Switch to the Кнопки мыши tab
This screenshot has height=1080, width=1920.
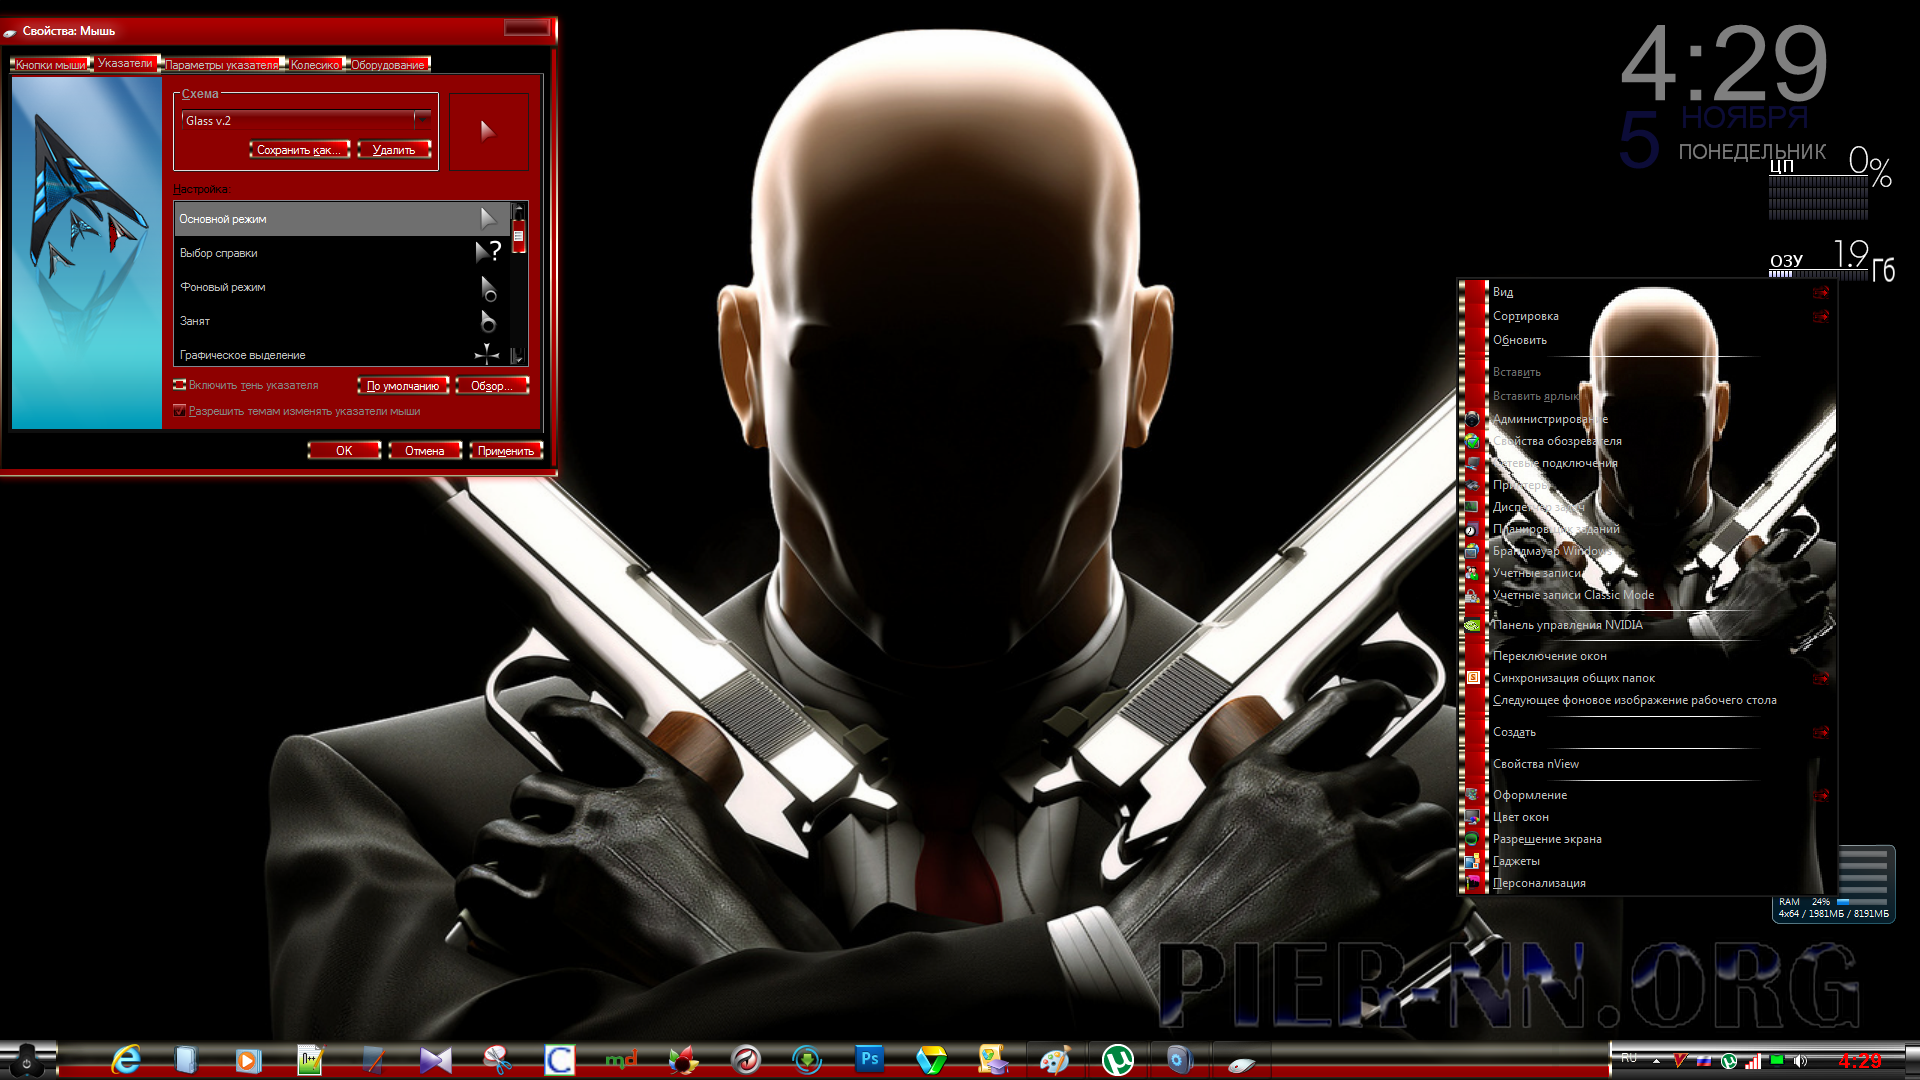click(50, 65)
